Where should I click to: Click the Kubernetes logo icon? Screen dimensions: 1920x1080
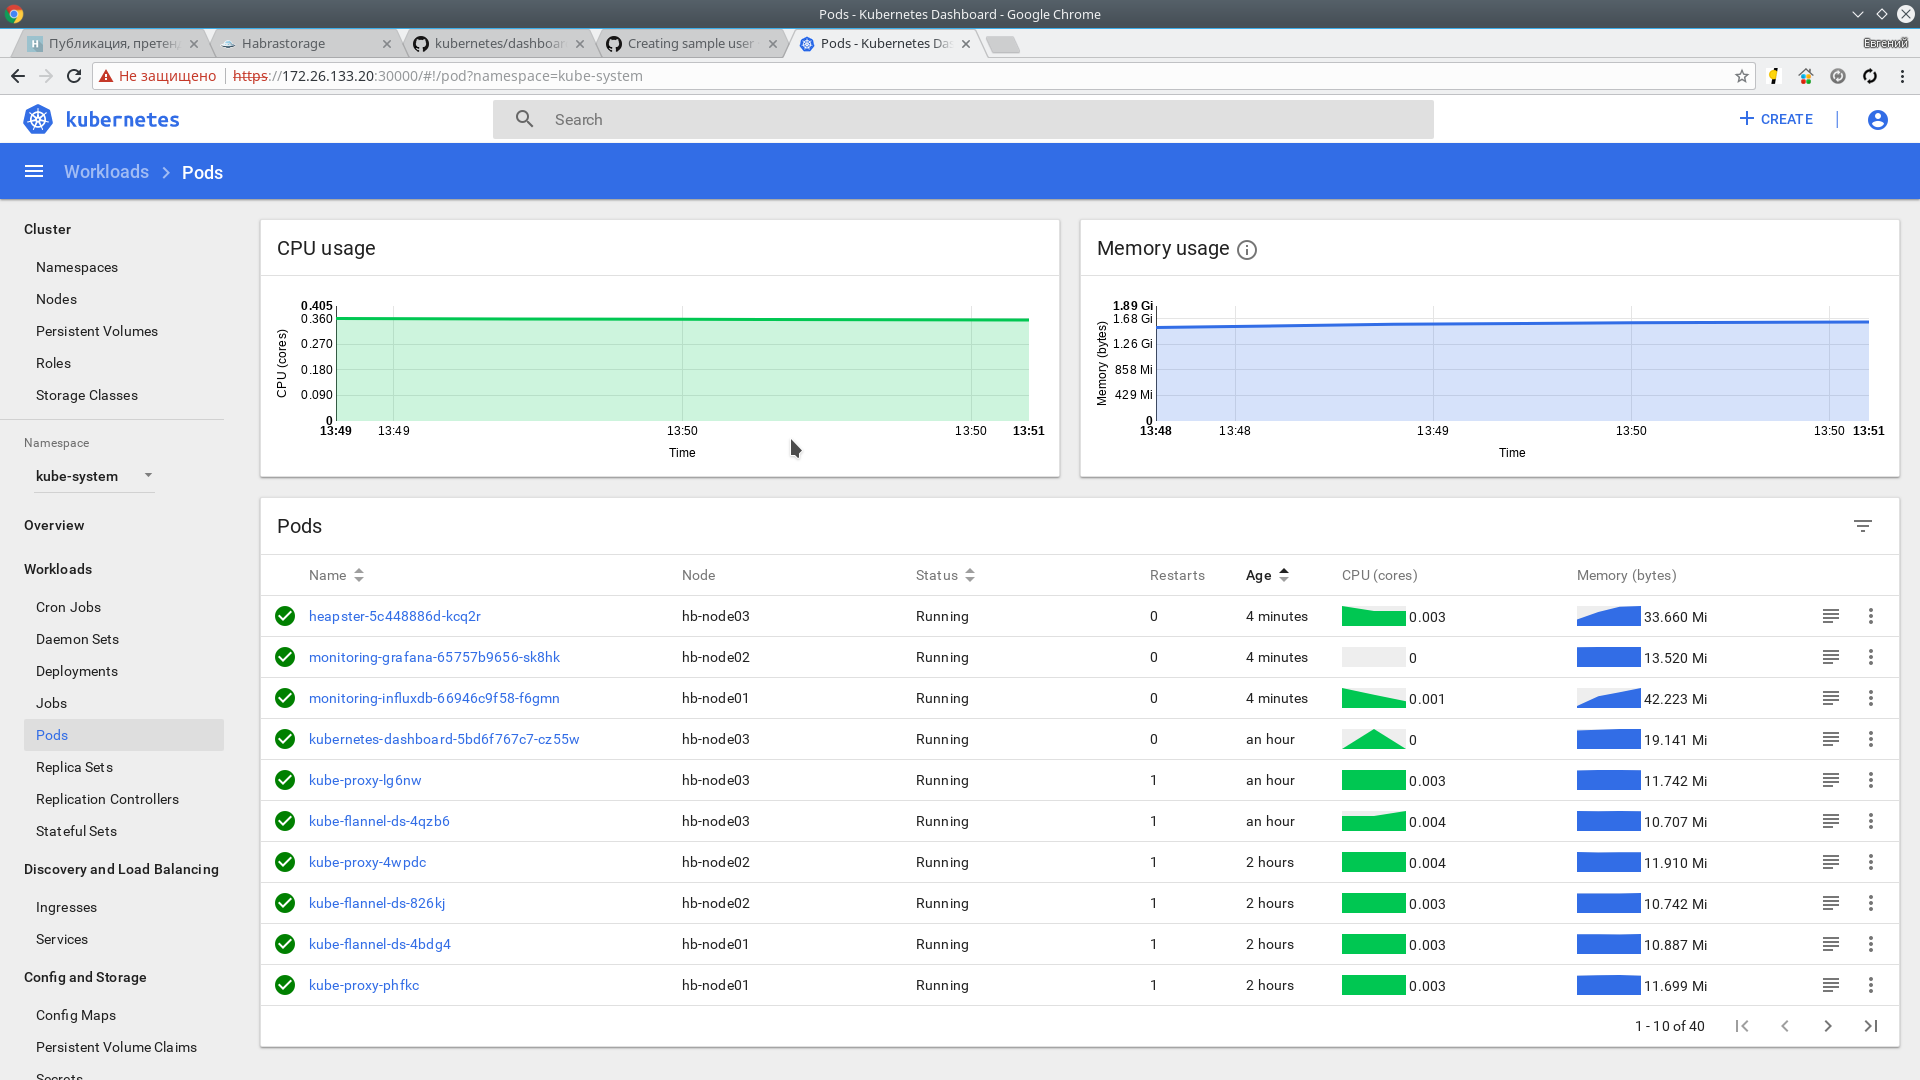click(37, 119)
